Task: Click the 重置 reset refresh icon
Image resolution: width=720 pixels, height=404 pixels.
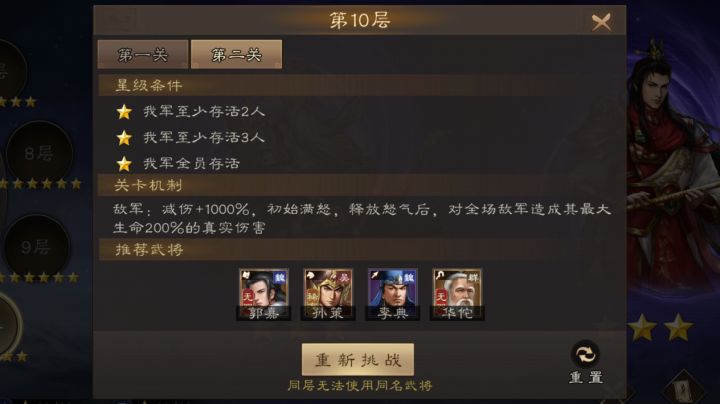Action: click(x=586, y=354)
